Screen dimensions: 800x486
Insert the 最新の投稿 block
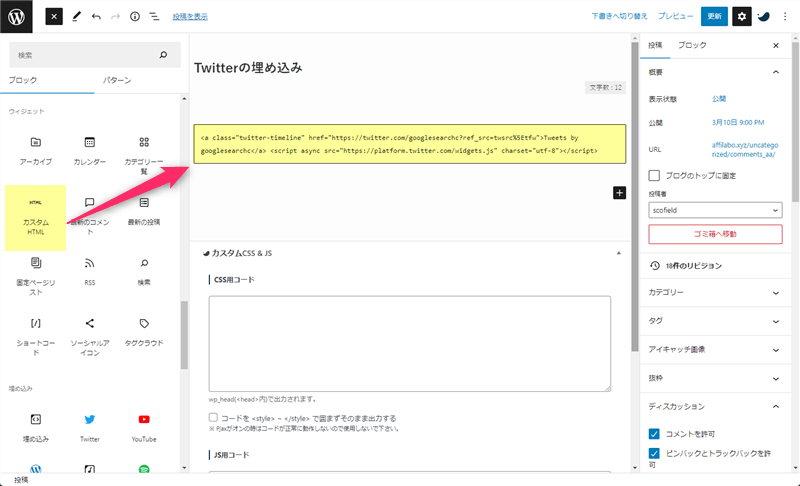pos(144,212)
